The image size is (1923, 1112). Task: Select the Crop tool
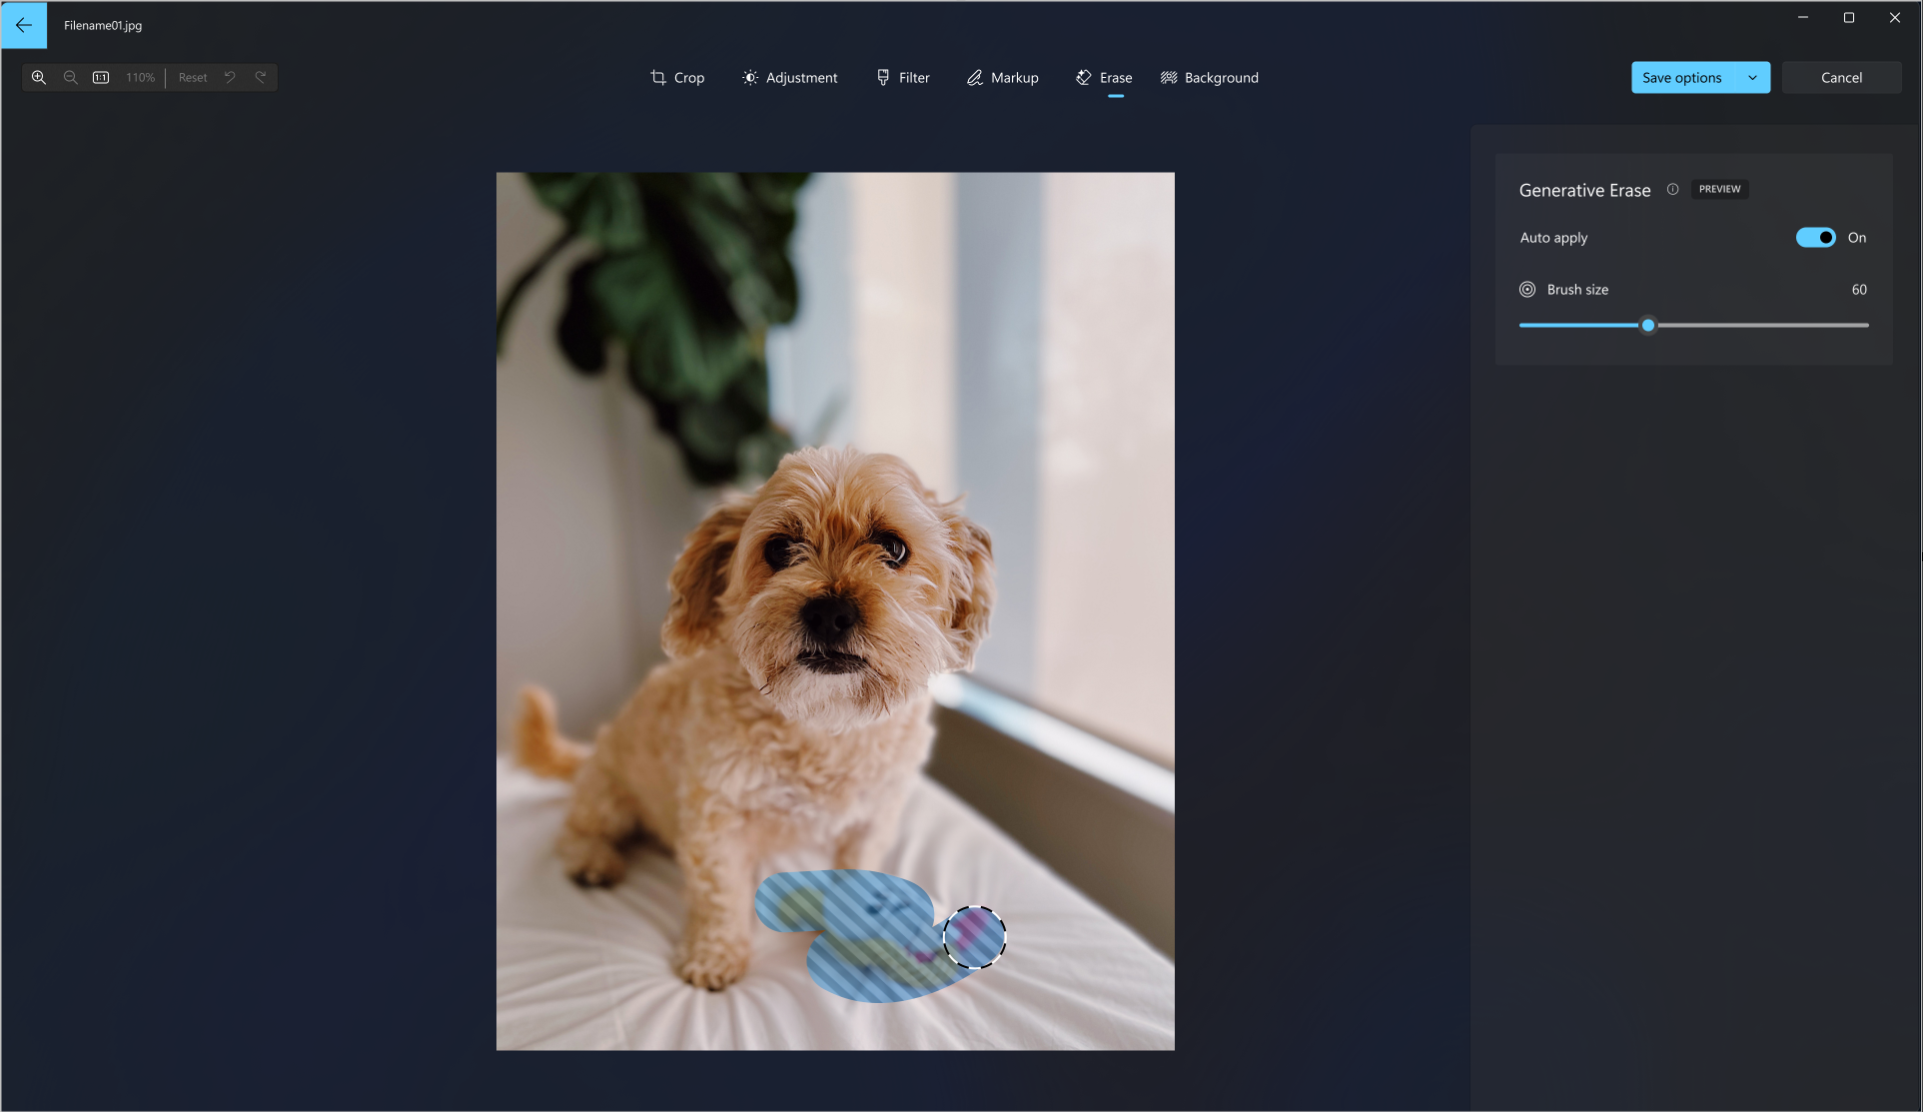point(676,77)
